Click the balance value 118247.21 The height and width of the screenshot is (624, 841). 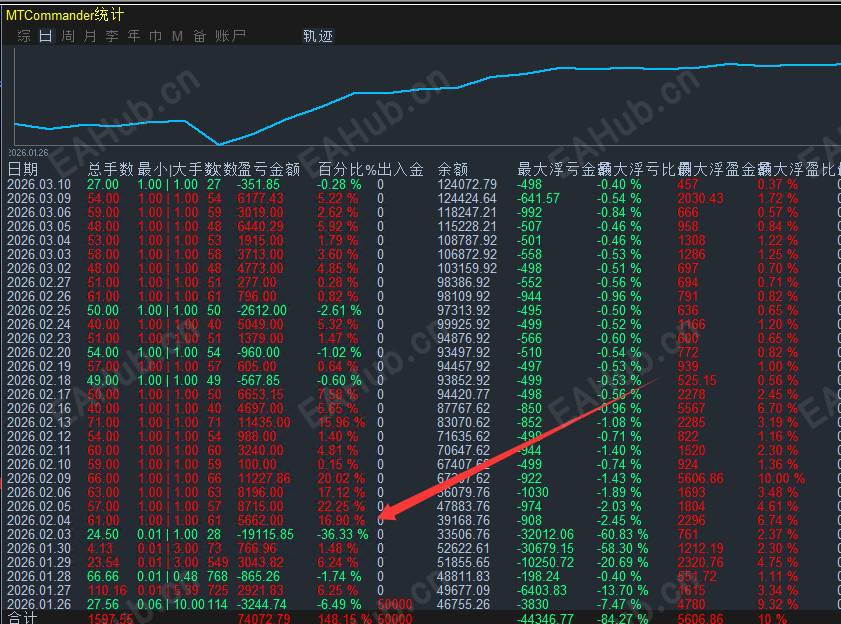coord(467,212)
